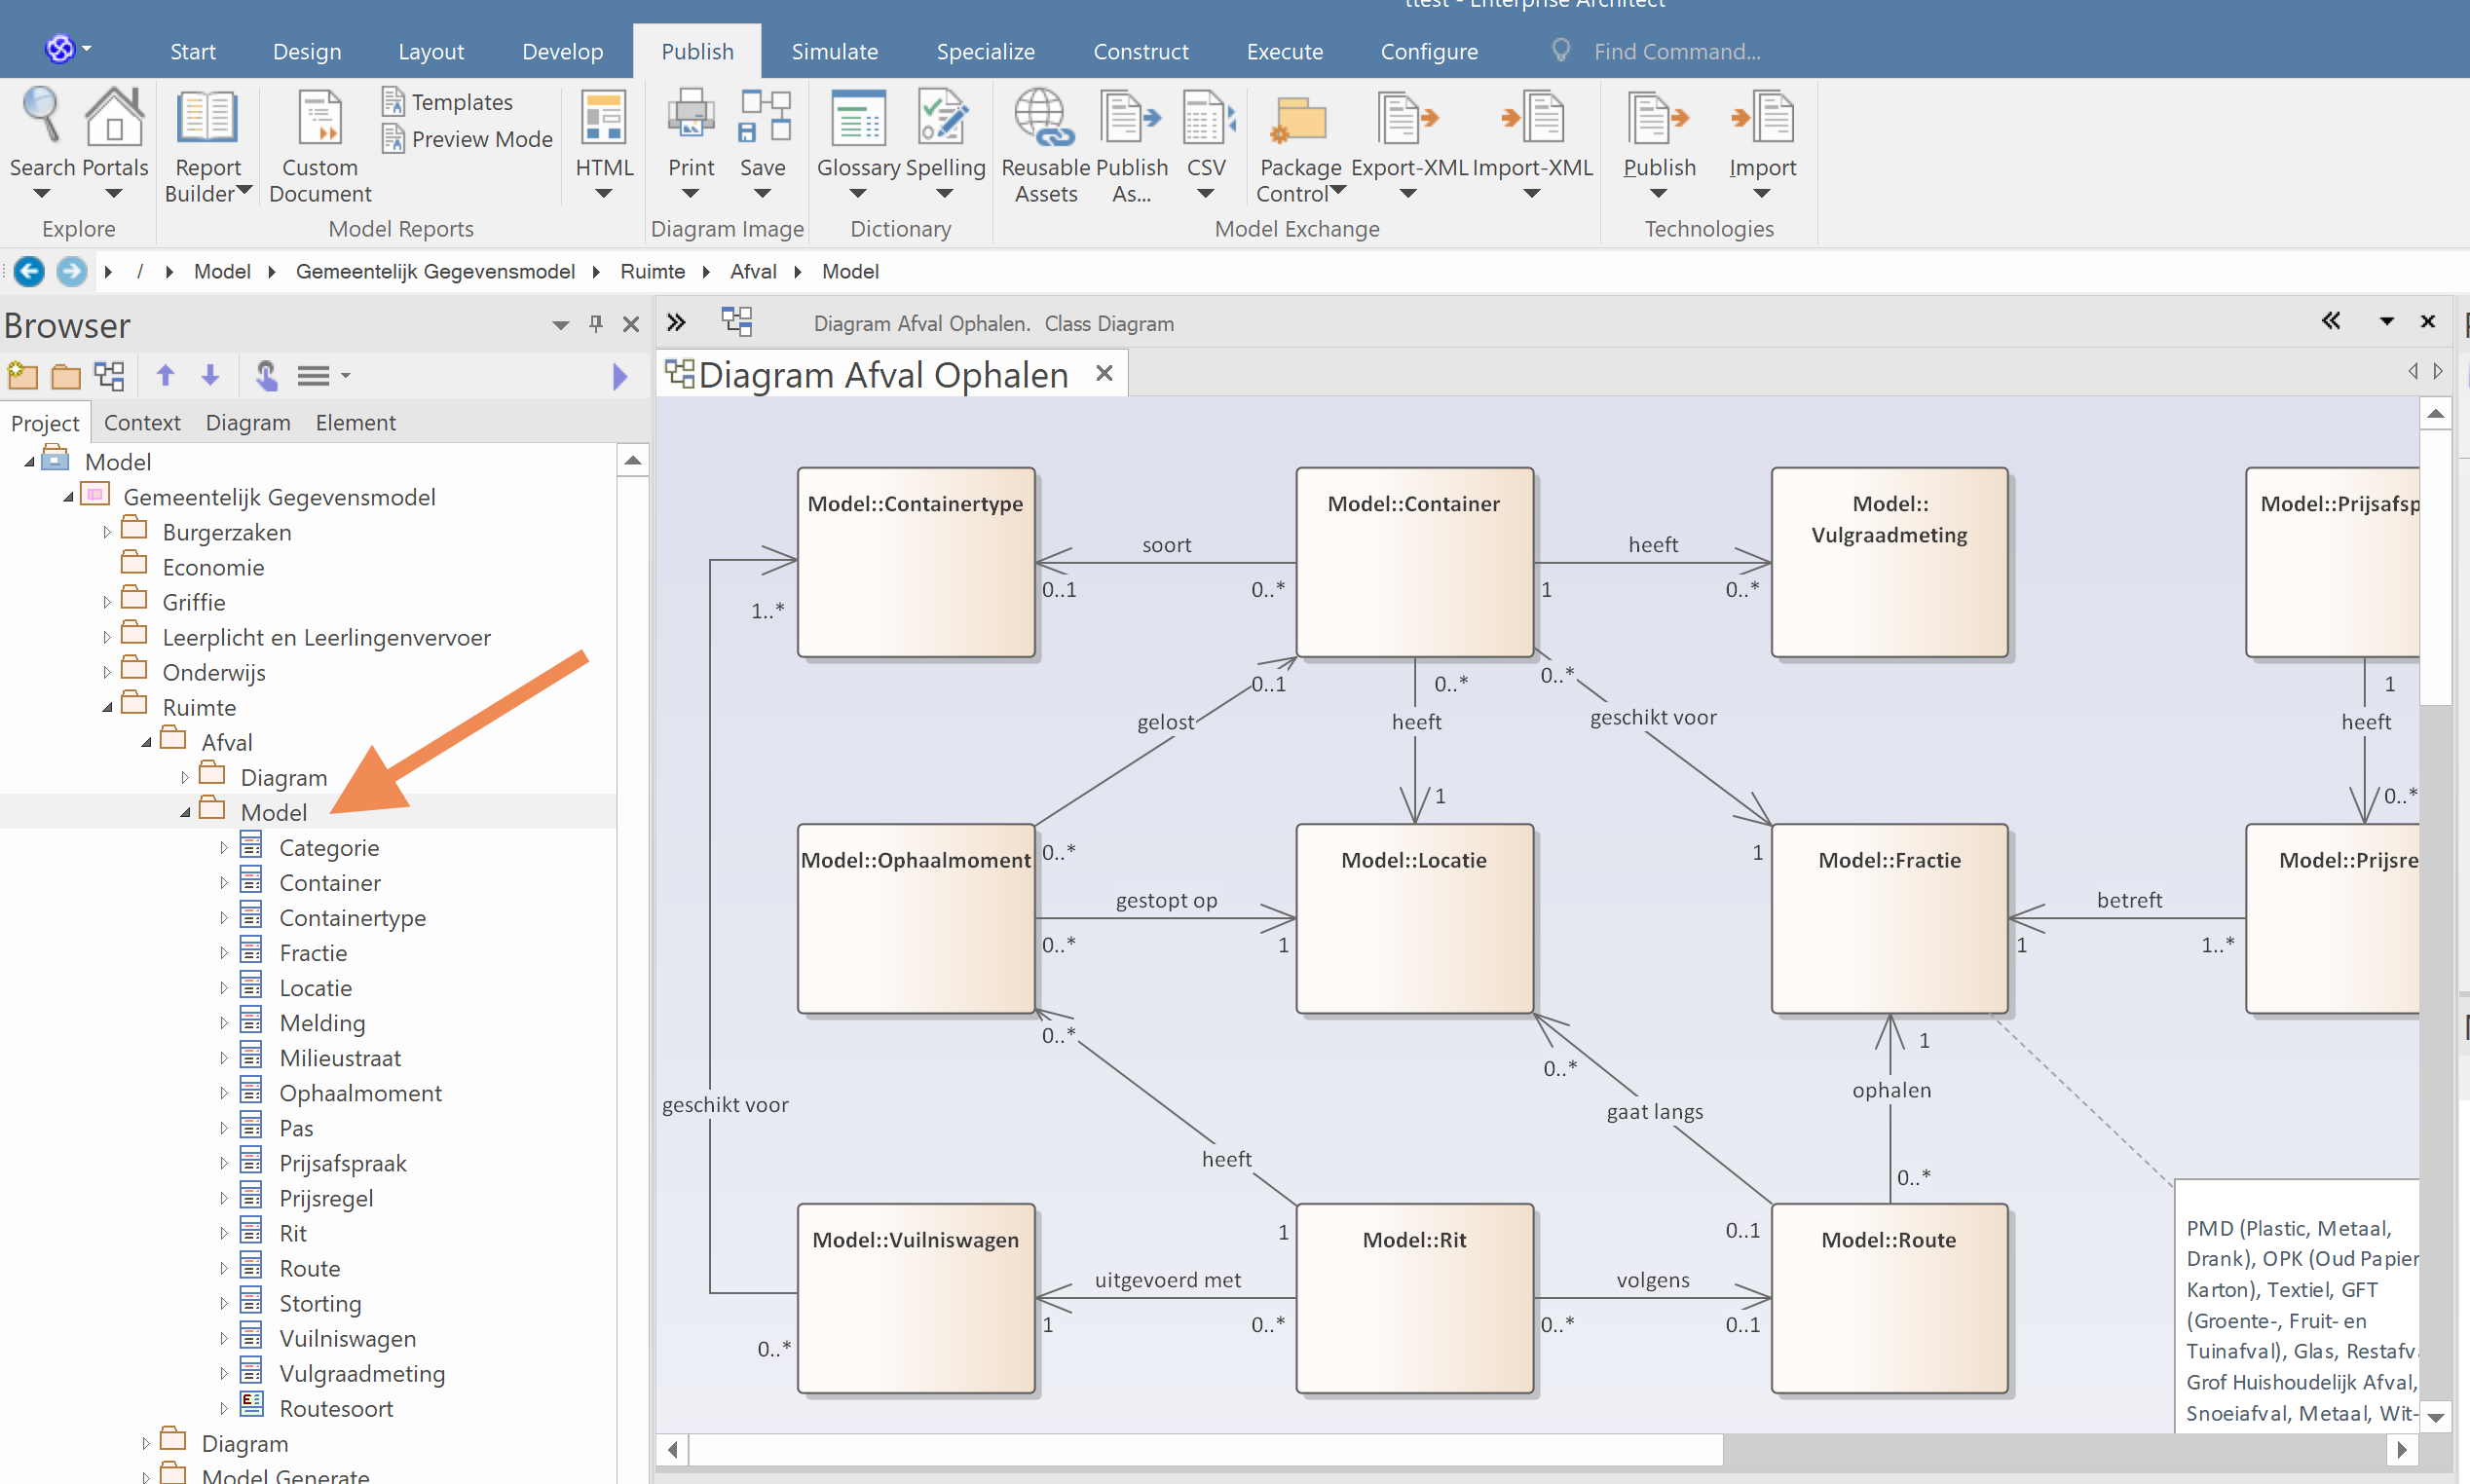Pin the Browser panel
The height and width of the screenshot is (1484, 2470).
click(x=596, y=323)
